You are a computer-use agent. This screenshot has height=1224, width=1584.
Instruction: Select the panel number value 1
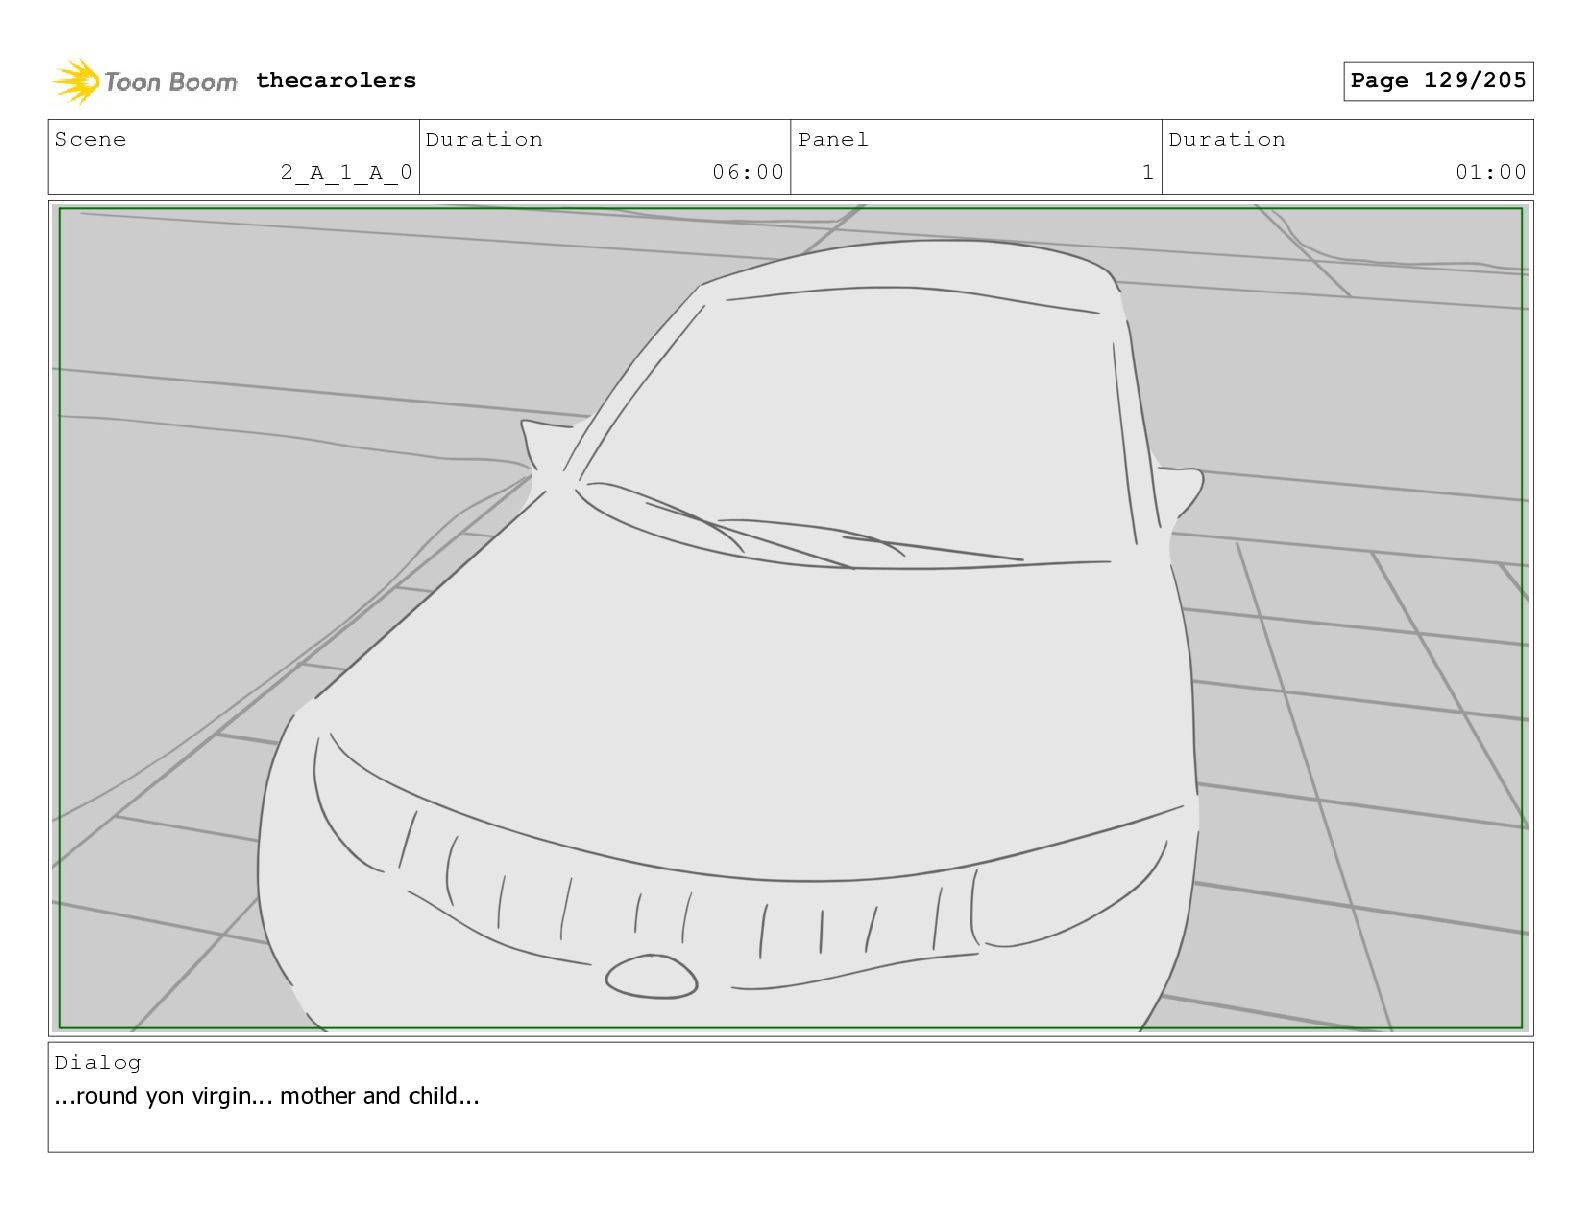[x=1147, y=173]
